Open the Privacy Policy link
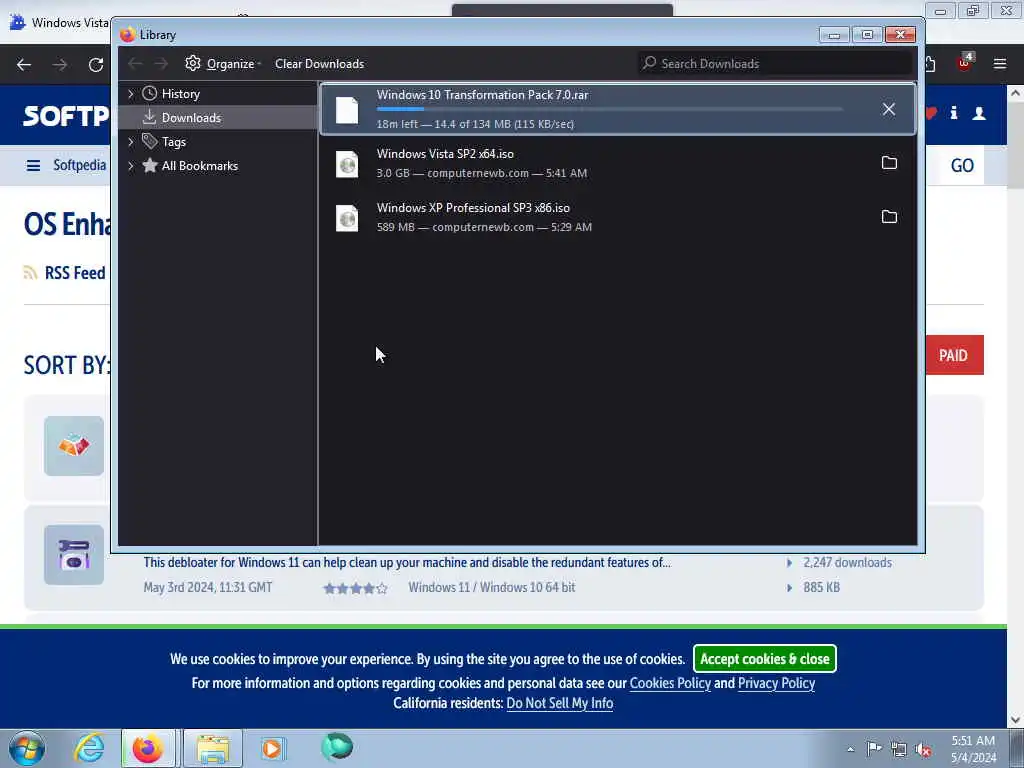 (x=776, y=683)
